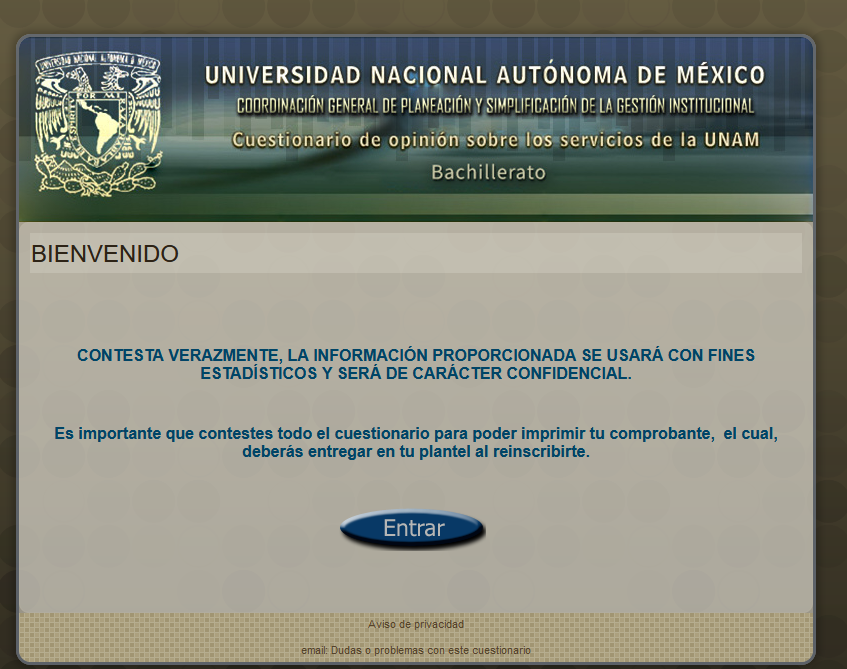Click the word UNAM in the banner
The height and width of the screenshot is (669, 847).
[x=730, y=140]
